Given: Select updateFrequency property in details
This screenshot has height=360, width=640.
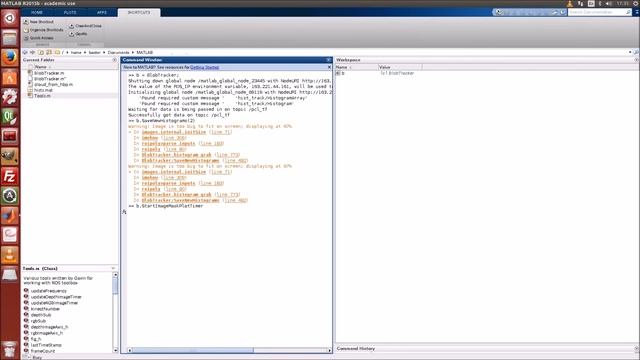Looking at the screenshot, I should [x=49, y=291].
